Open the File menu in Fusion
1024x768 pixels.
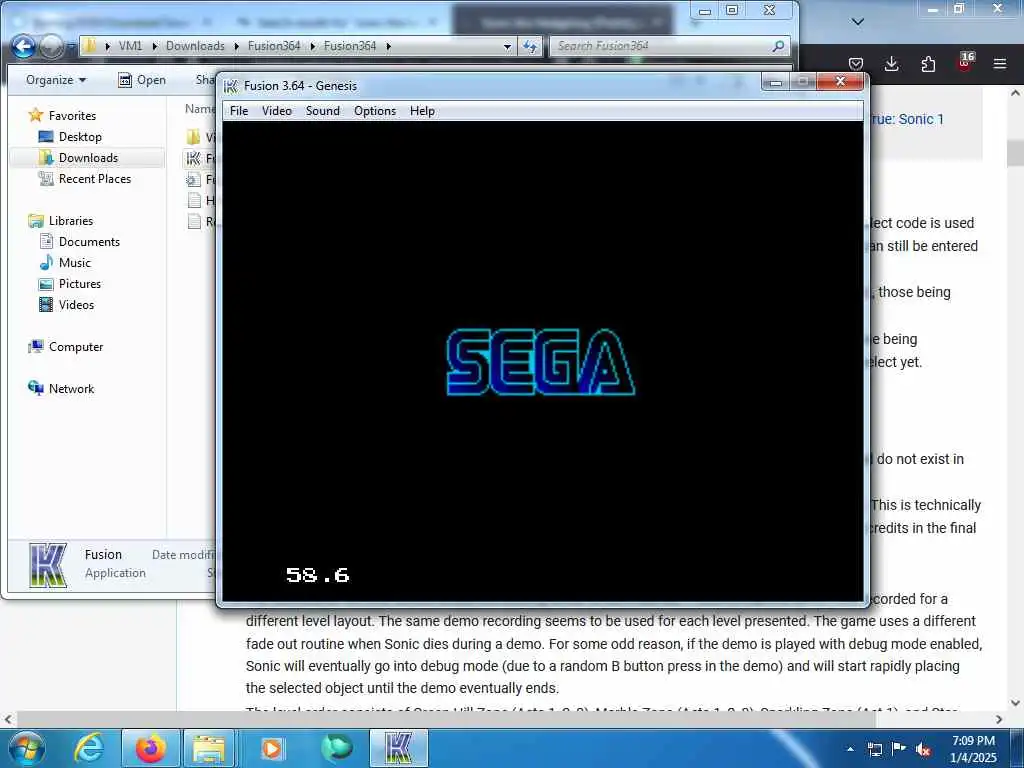(x=238, y=111)
